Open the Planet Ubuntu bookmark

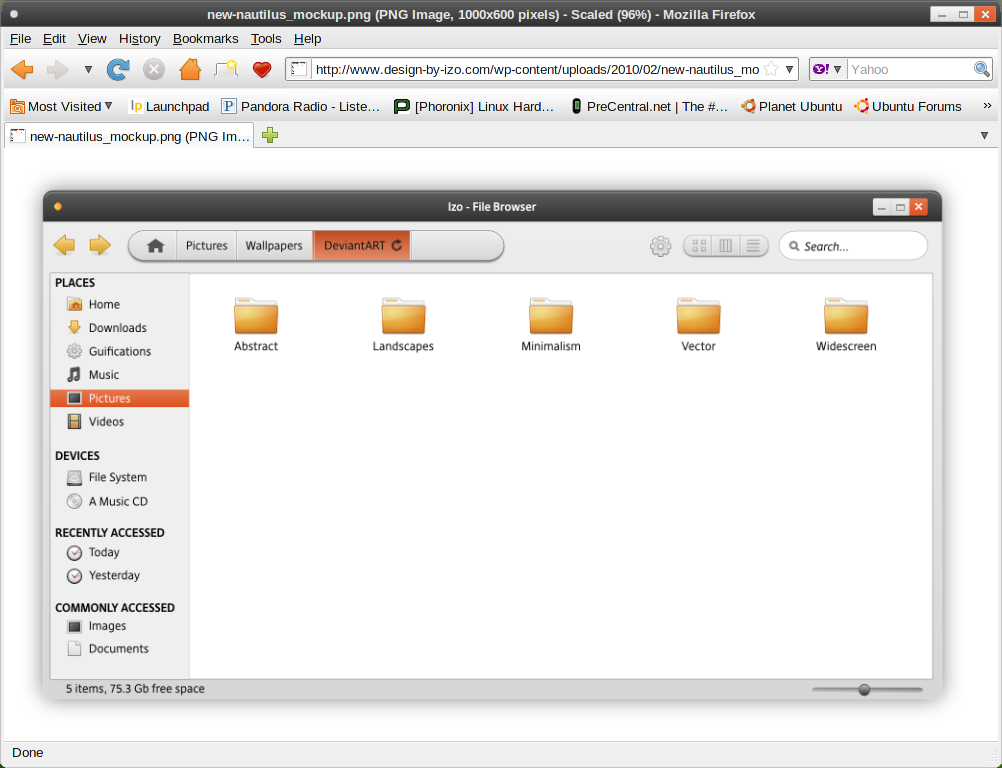point(791,106)
